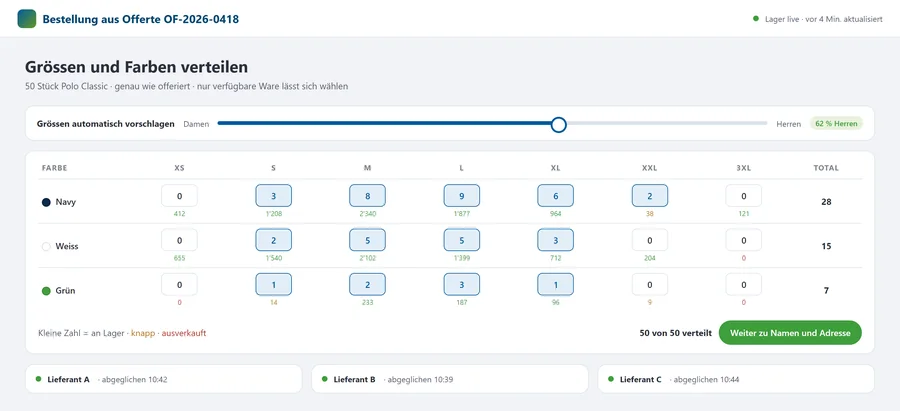Select the Grün 3XL quantity field
Viewport: 900px width, 411px height.
[744, 284]
